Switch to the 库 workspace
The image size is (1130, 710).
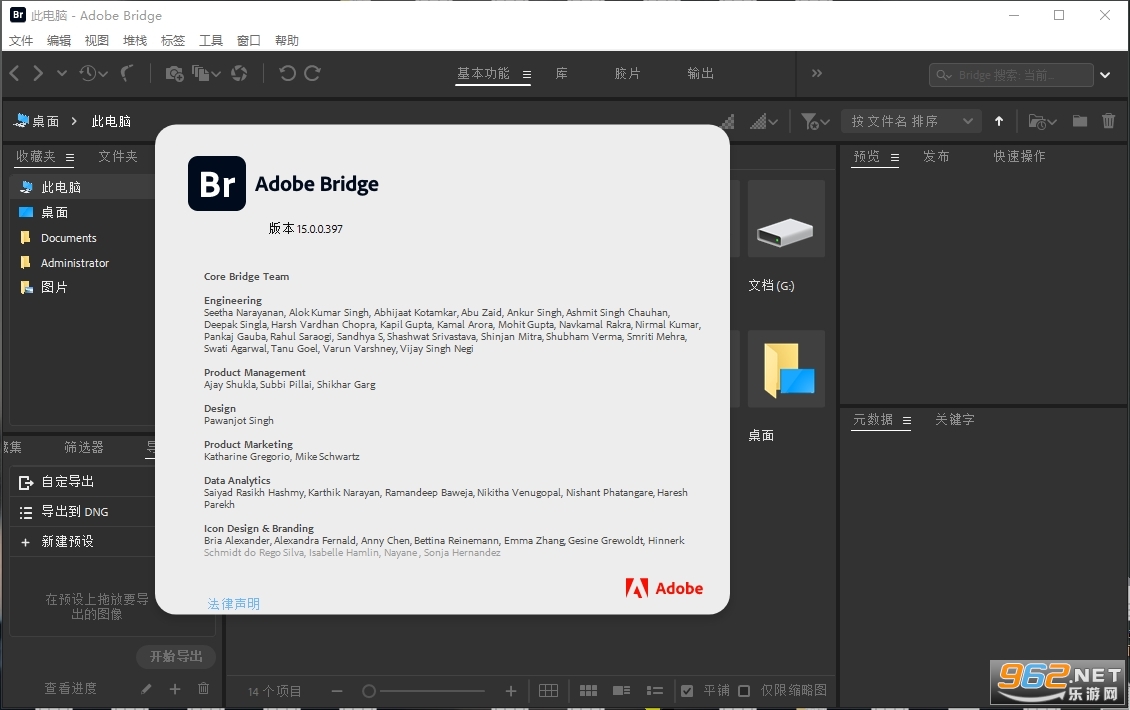tap(561, 74)
